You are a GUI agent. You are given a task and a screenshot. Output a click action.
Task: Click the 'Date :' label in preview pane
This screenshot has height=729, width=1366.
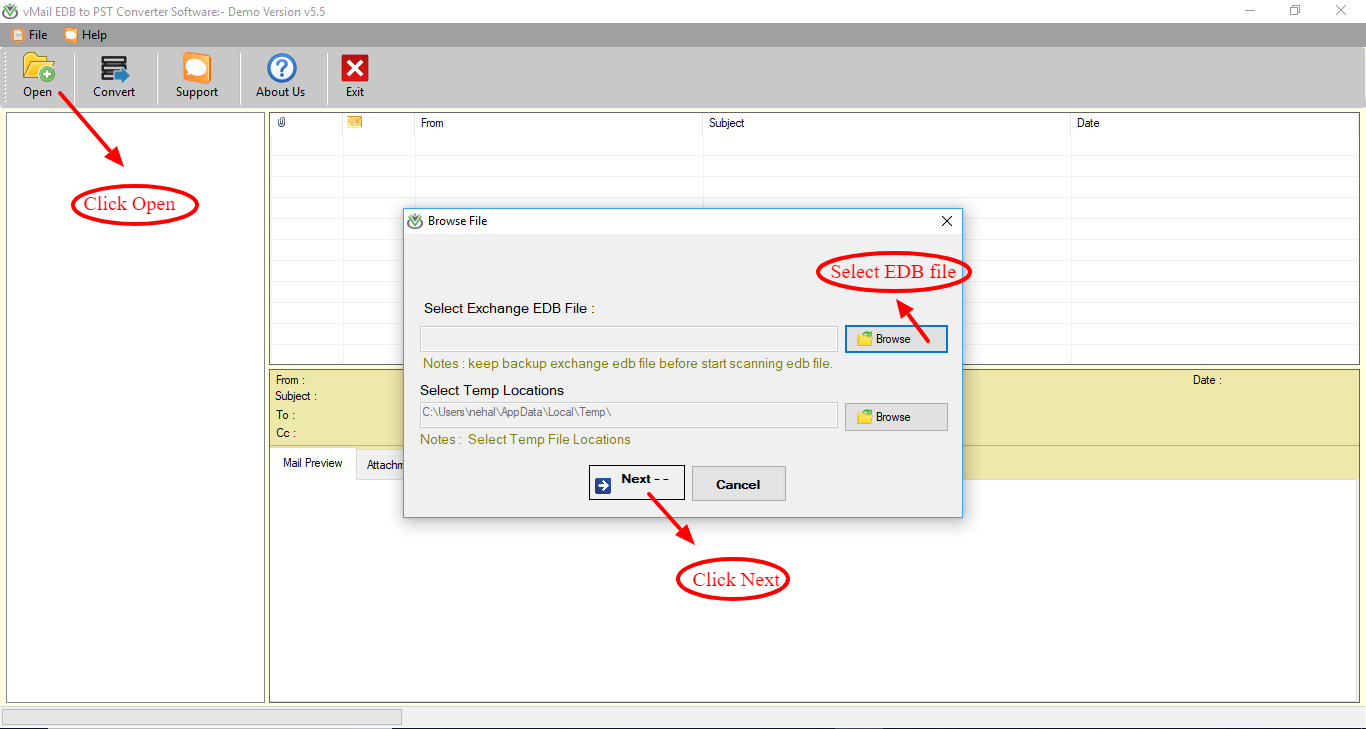coord(1207,380)
